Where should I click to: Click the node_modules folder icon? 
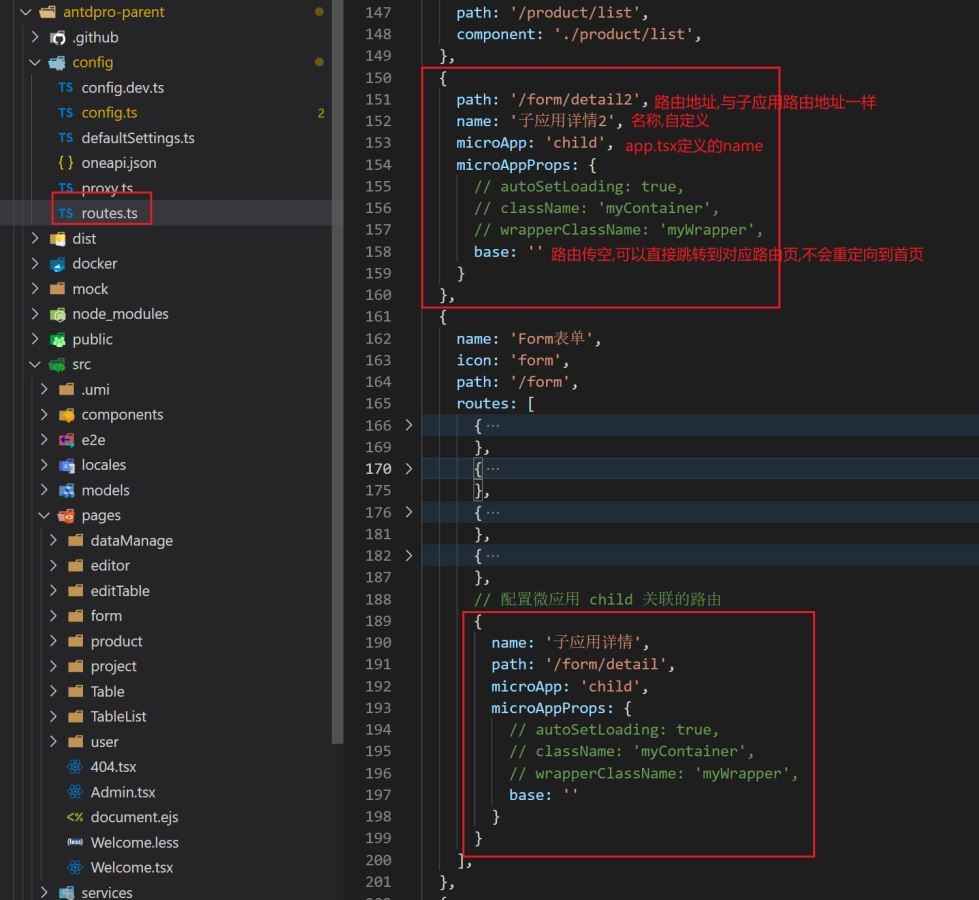pos(57,314)
